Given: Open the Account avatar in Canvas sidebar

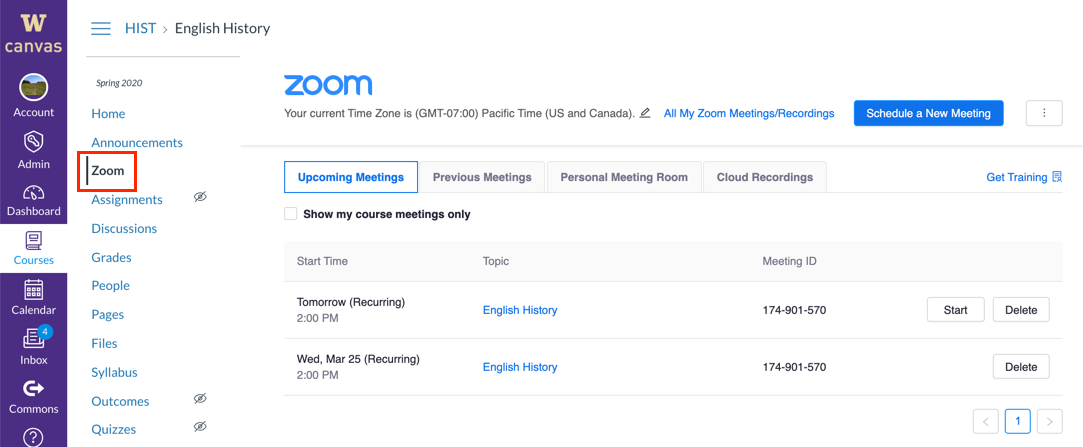Looking at the screenshot, I should (x=33, y=88).
